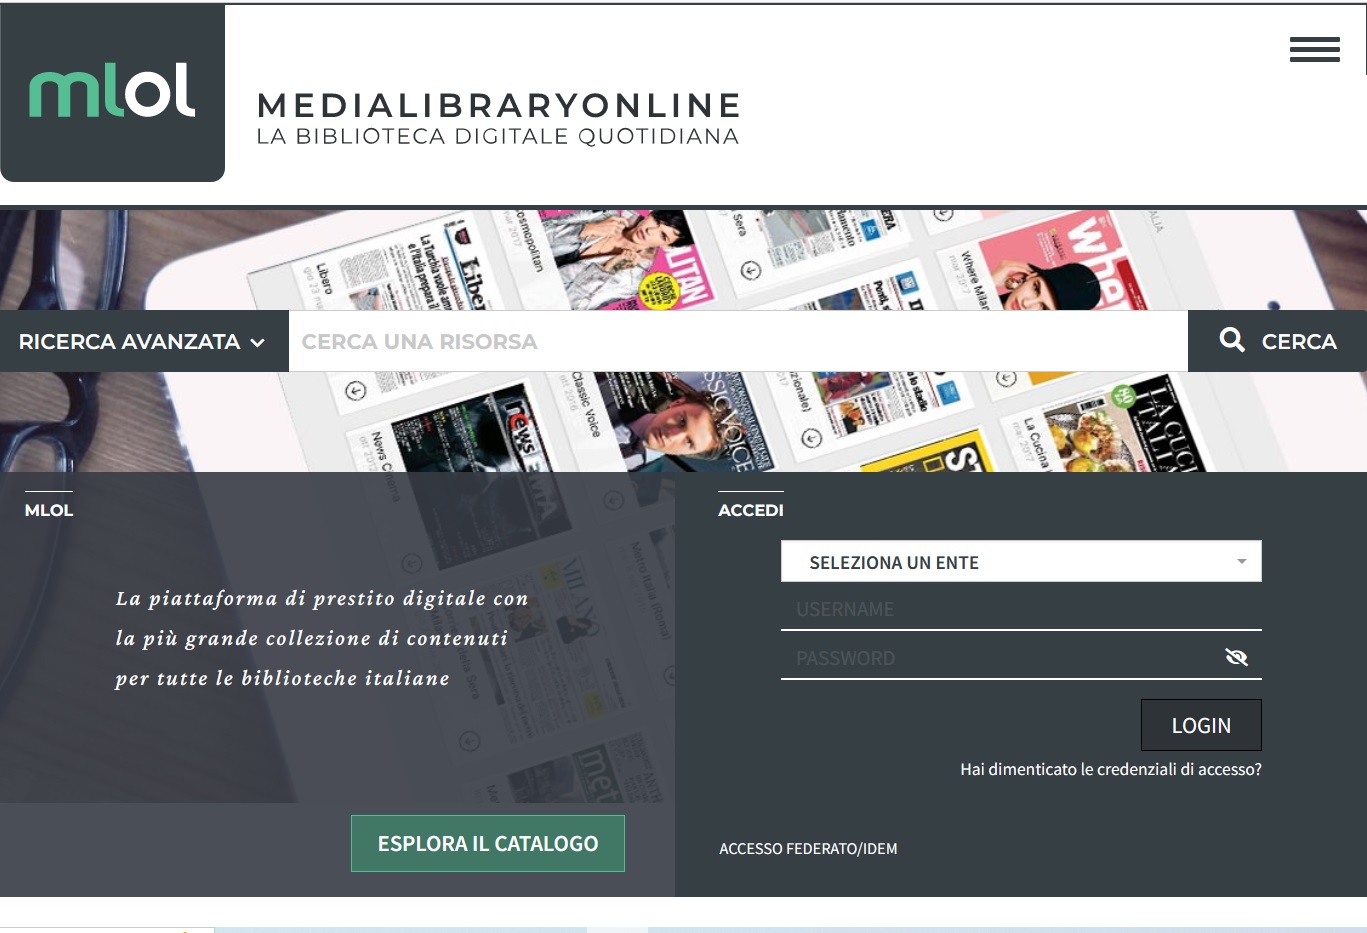Open the SELEZIONA UN ENTE dropdown
The width and height of the screenshot is (1367, 933).
coord(1020,562)
